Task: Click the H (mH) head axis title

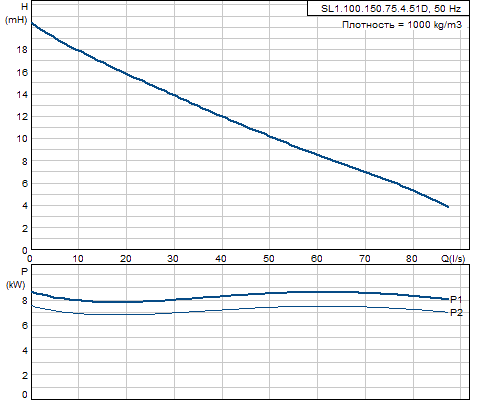Action: tap(17, 13)
